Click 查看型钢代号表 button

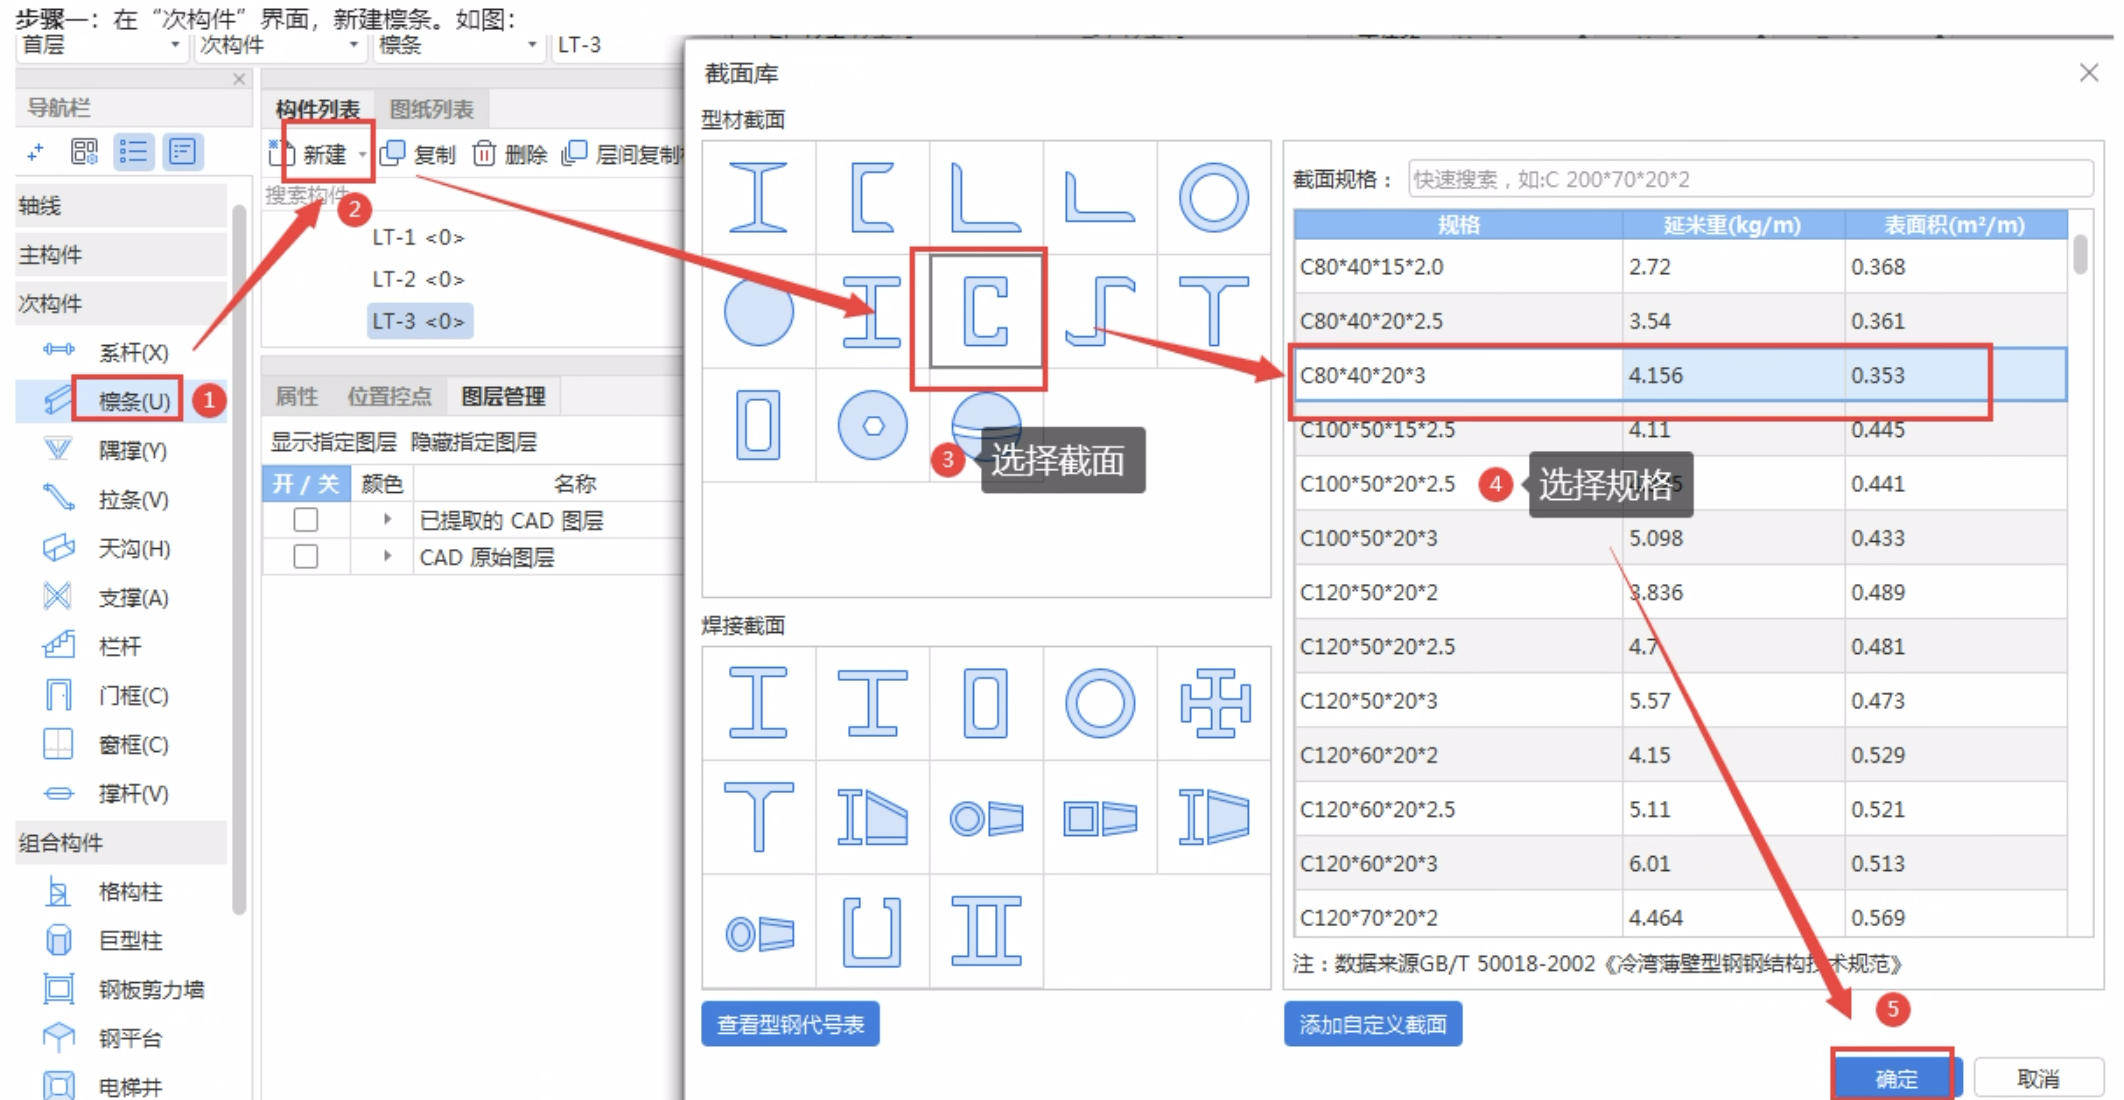790,1024
